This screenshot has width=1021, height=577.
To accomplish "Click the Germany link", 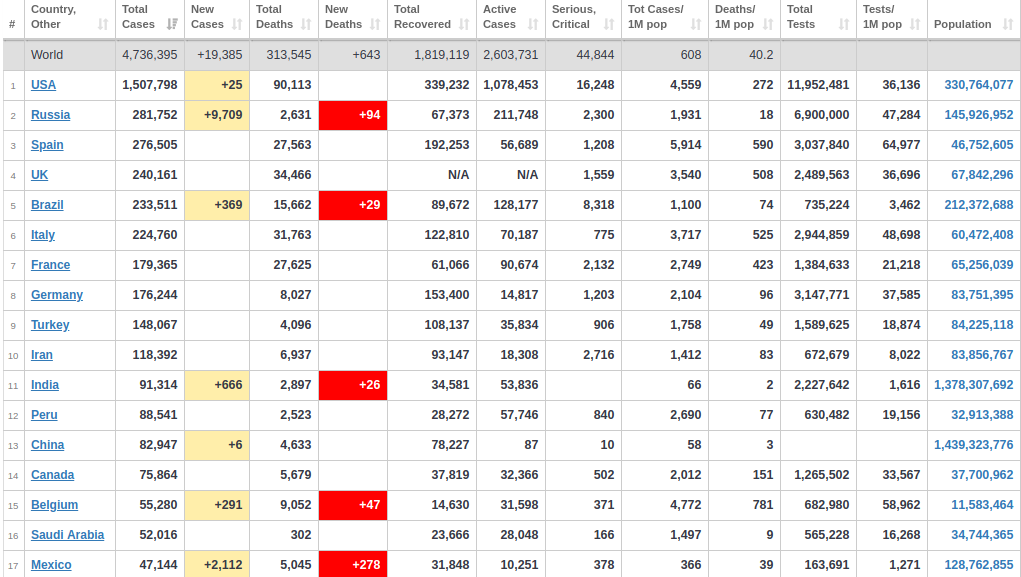I will (57, 294).
